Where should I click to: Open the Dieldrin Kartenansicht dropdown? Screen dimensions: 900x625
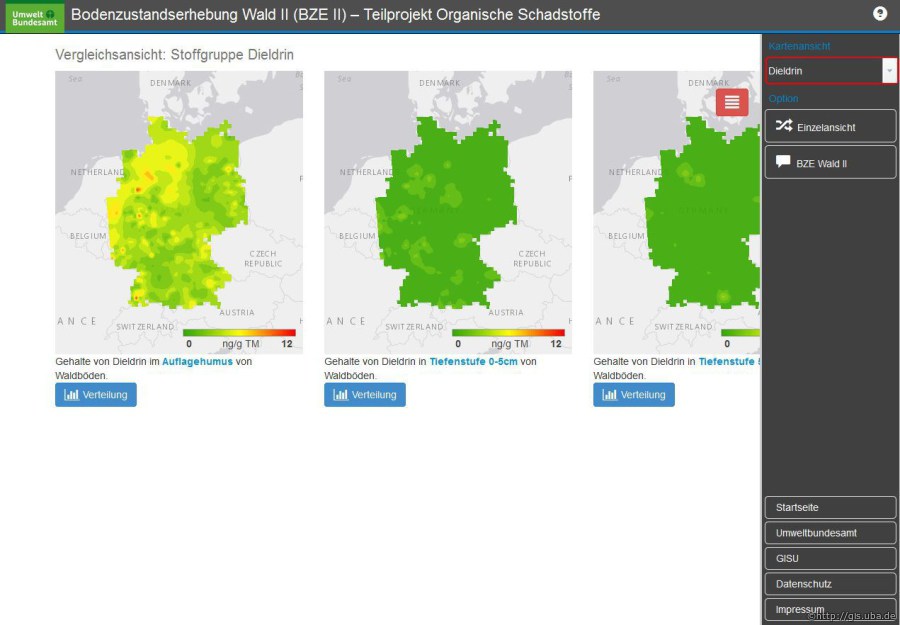[x=823, y=71]
